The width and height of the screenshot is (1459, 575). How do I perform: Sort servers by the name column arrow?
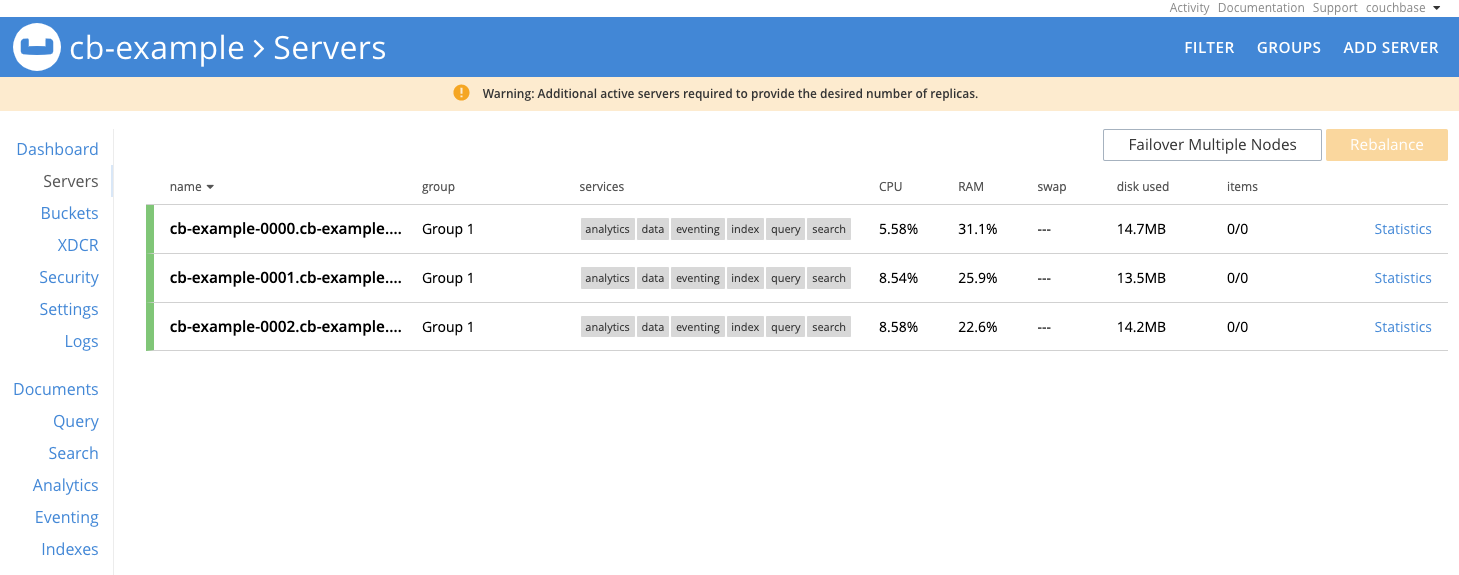210,187
